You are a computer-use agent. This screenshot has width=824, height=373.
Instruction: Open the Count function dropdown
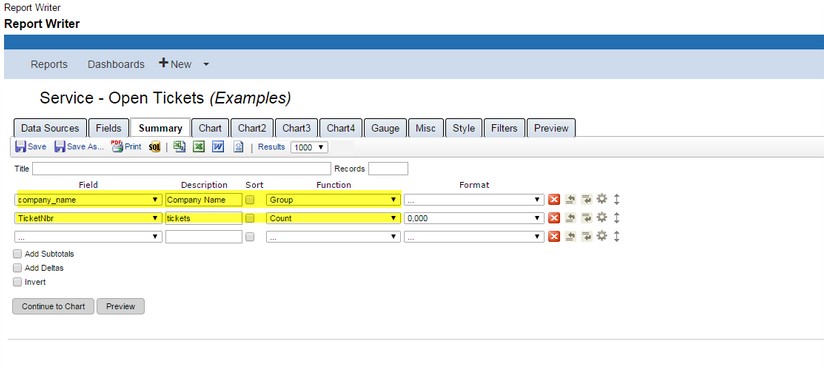(333, 218)
